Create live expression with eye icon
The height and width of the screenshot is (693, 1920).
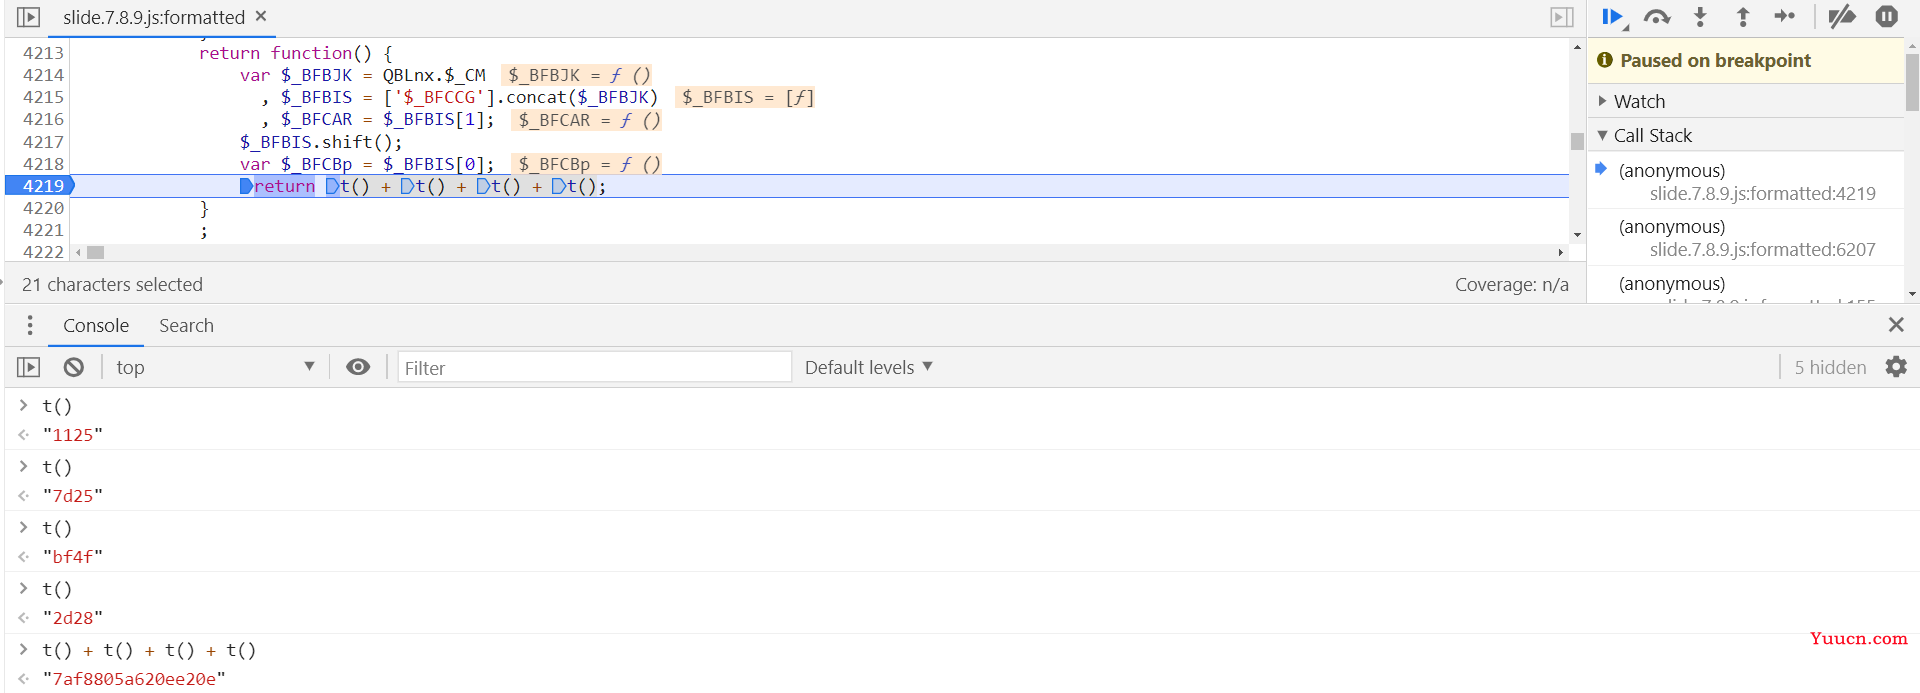coord(358,367)
